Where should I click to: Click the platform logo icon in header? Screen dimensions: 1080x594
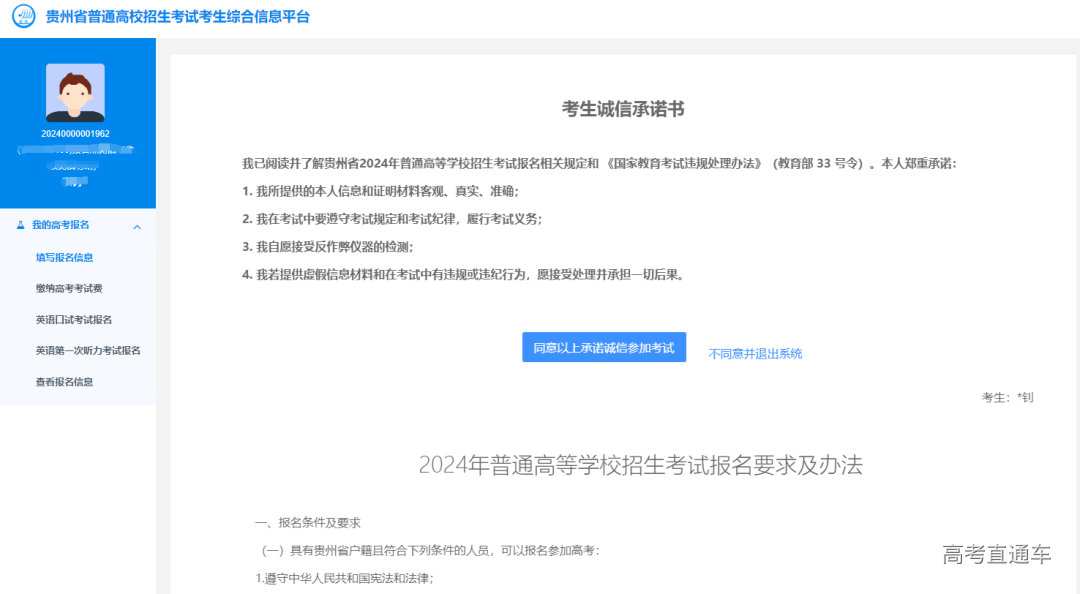pyautogui.click(x=25, y=16)
